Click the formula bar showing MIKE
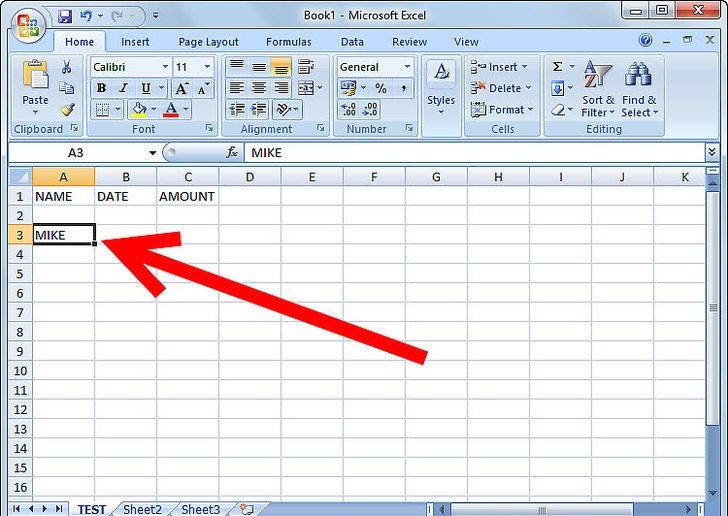Viewport: 728px width, 516px height. click(x=474, y=152)
